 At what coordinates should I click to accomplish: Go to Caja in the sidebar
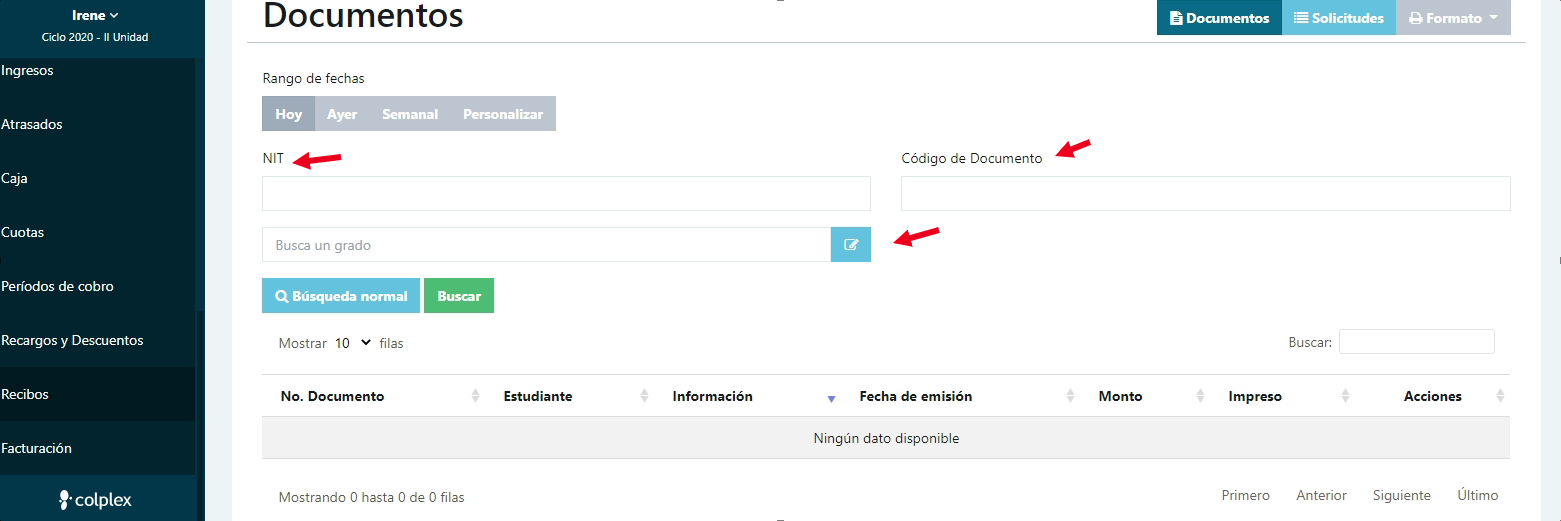[14, 178]
